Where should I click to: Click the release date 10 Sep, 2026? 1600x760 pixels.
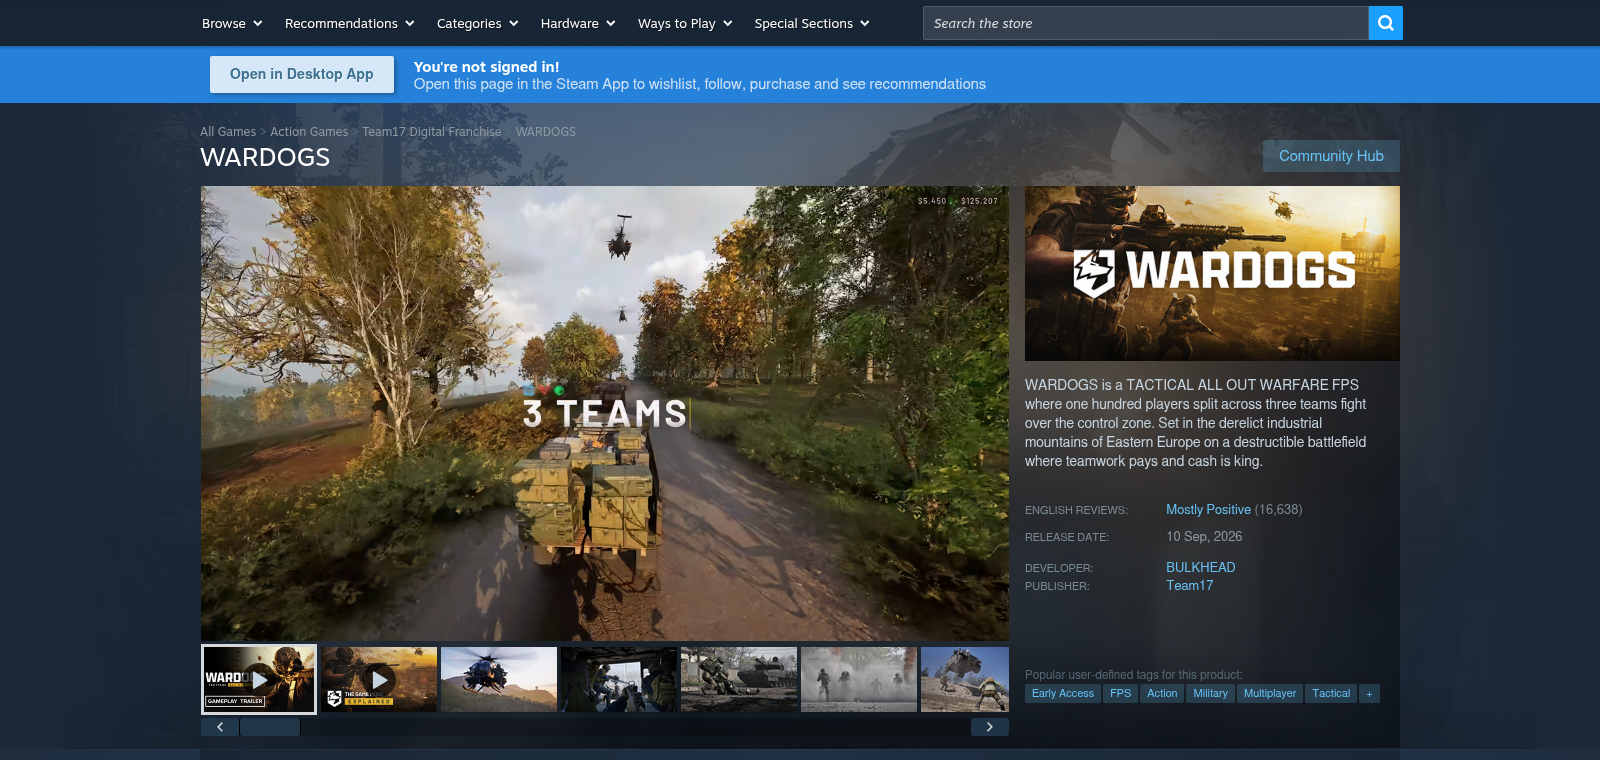[x=1204, y=537]
